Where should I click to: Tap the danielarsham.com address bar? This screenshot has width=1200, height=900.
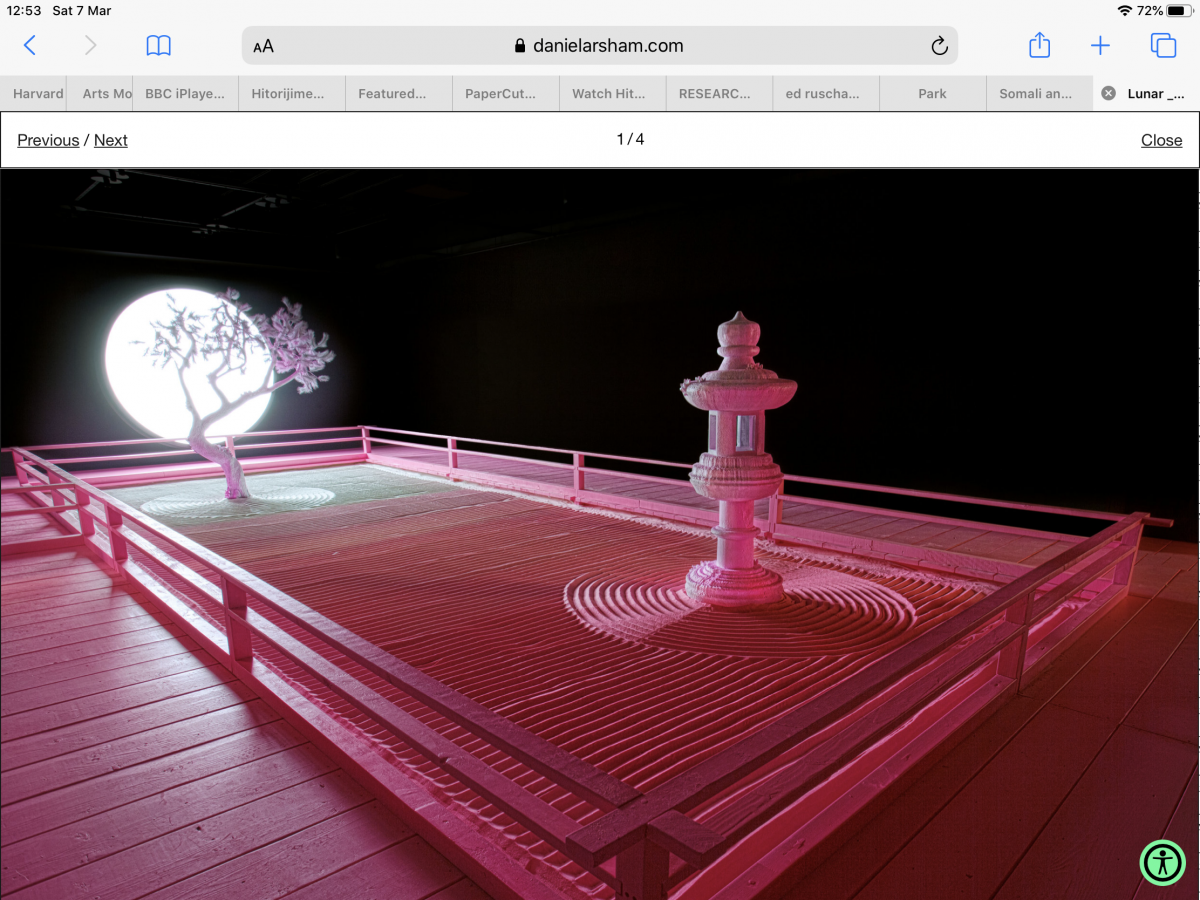pyautogui.click(x=600, y=46)
